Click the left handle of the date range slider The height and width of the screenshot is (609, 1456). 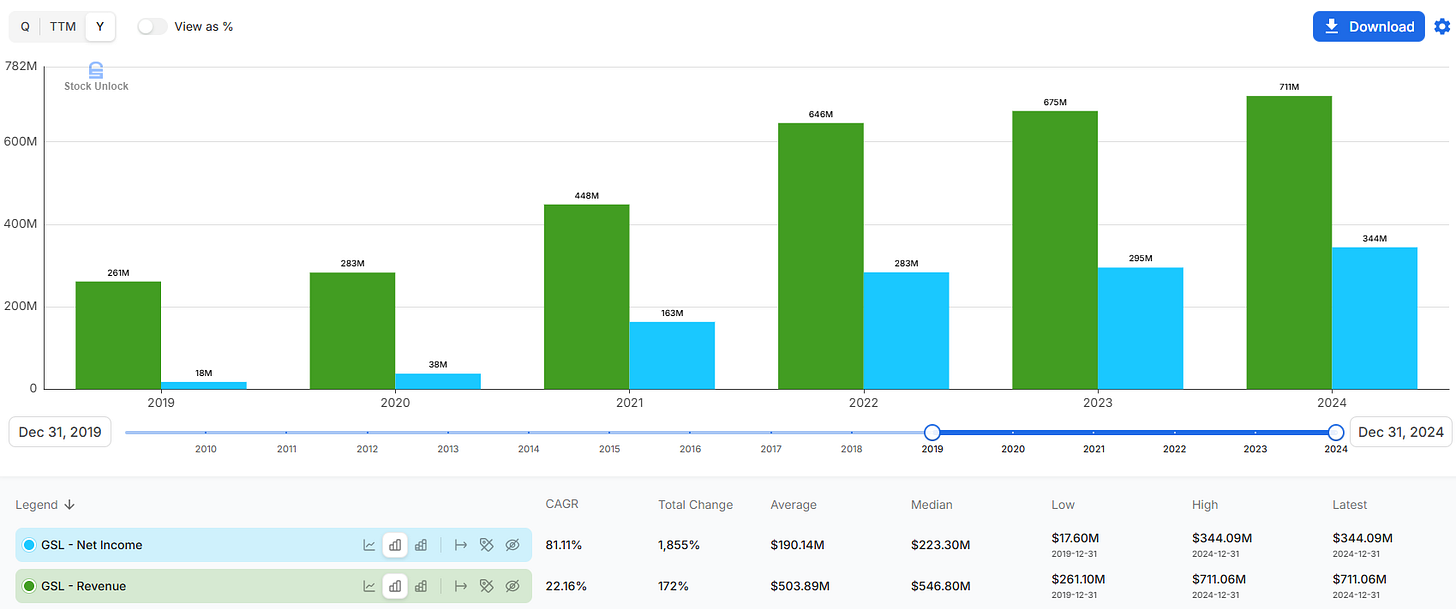tap(932, 432)
